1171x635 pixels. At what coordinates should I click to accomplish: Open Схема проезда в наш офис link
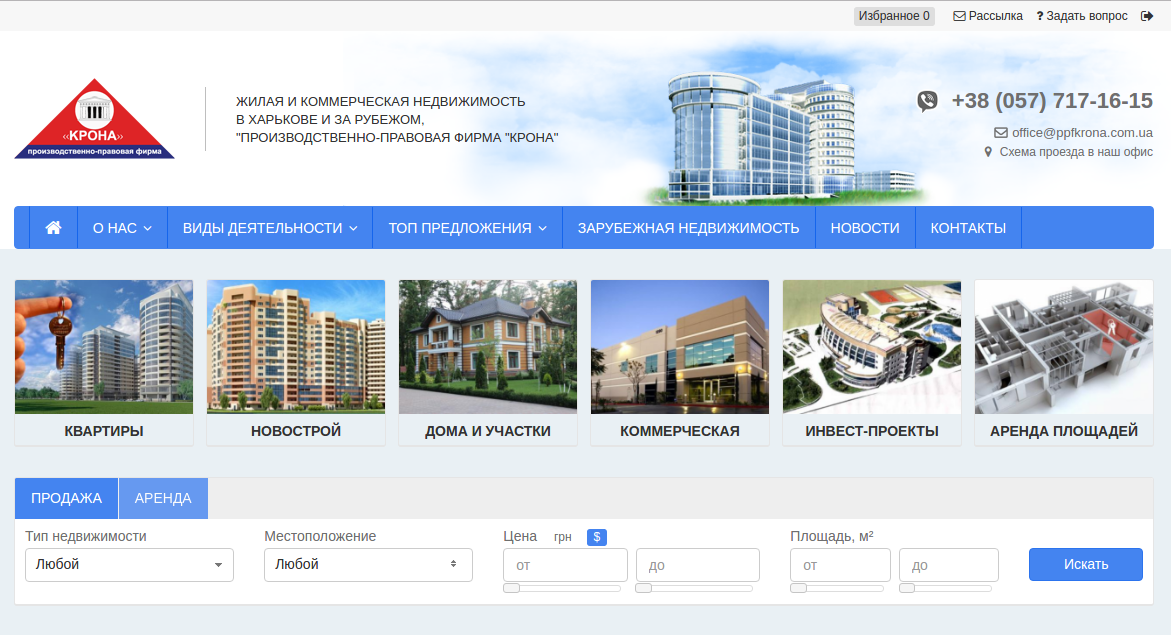click(1068, 152)
